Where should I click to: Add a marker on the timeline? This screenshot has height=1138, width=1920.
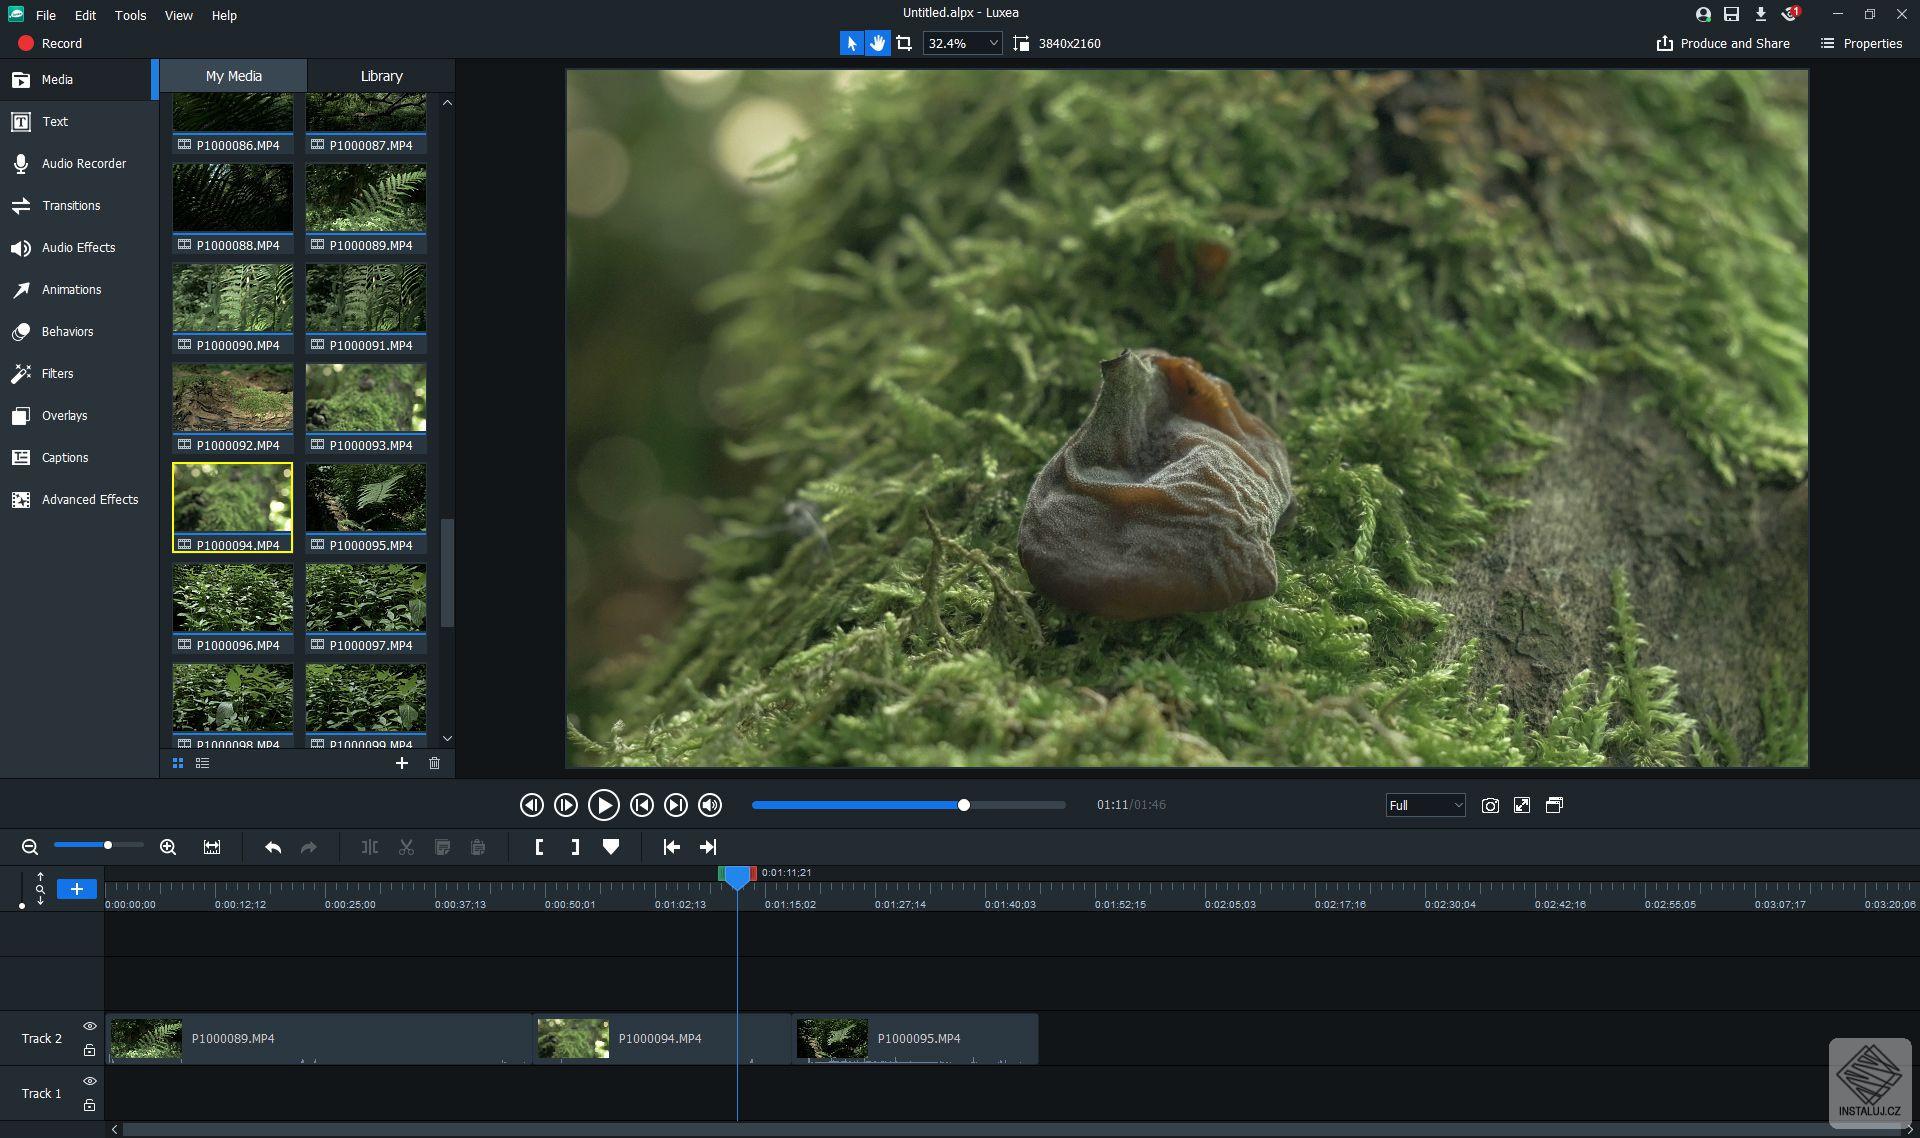tap(611, 847)
